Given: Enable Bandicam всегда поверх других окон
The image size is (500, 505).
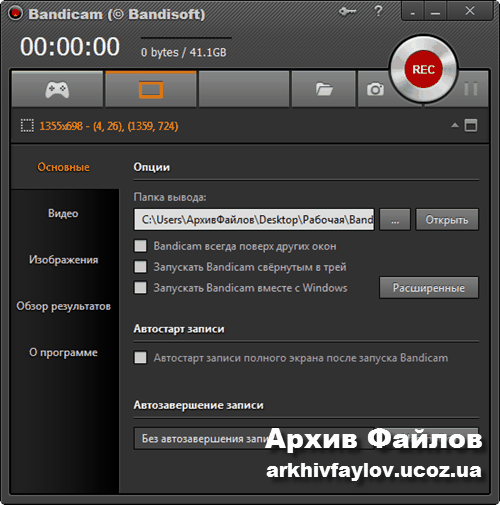Looking at the screenshot, I should pos(140,246).
